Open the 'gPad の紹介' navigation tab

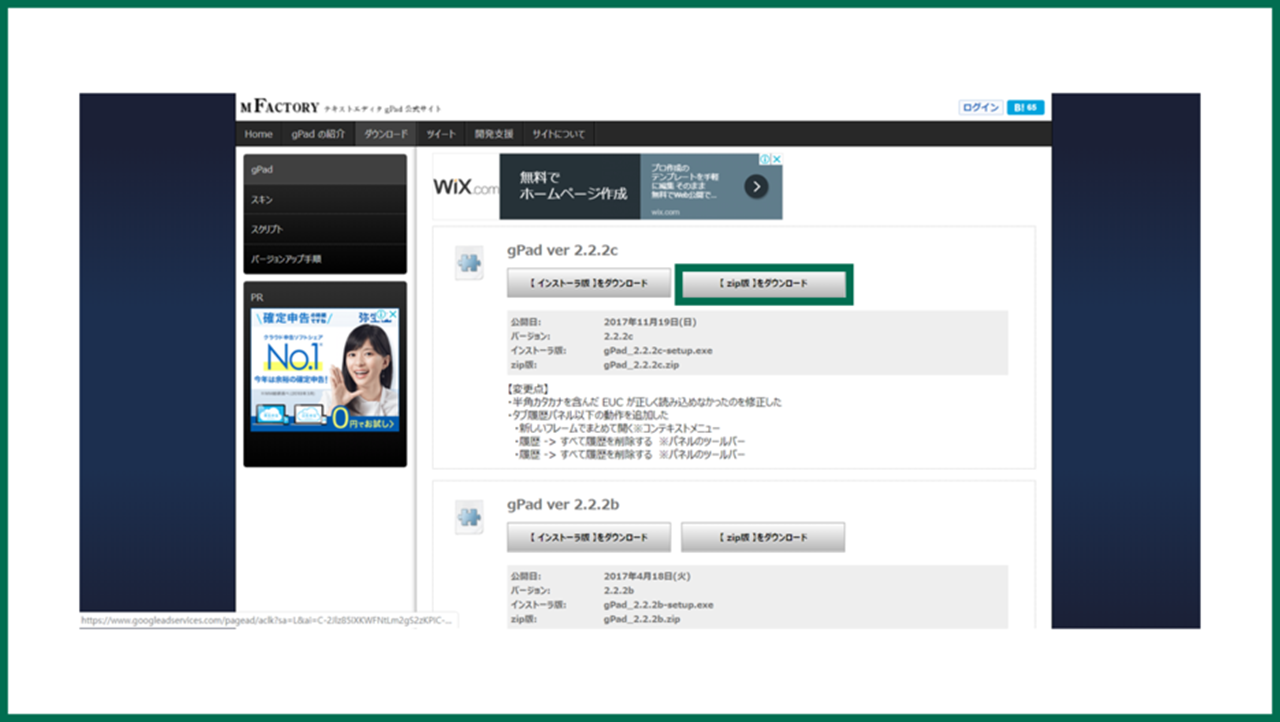(318, 134)
